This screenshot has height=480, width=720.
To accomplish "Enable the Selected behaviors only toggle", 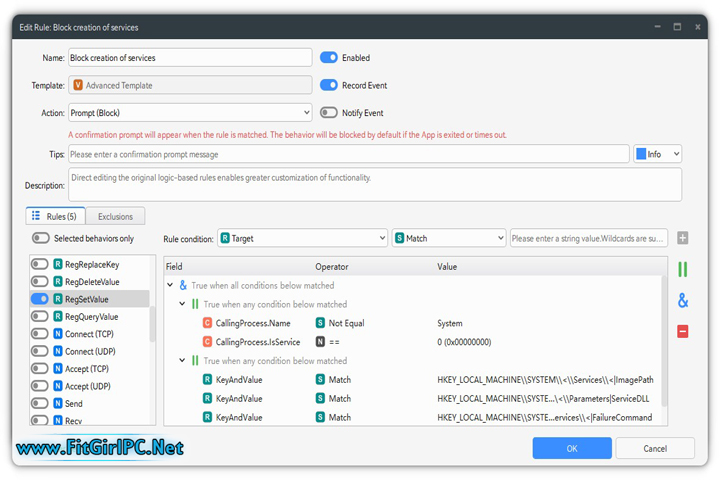I will (x=41, y=238).
